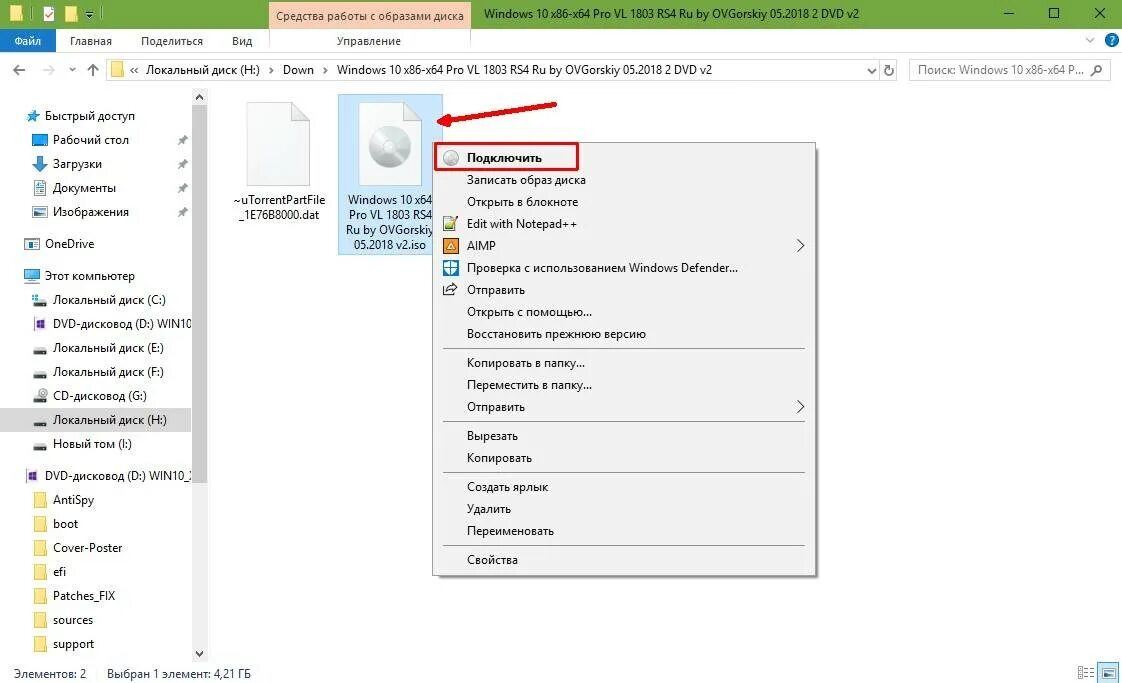Click the search magnifier icon
This screenshot has height=683, width=1122.
pyautogui.click(x=1097, y=70)
